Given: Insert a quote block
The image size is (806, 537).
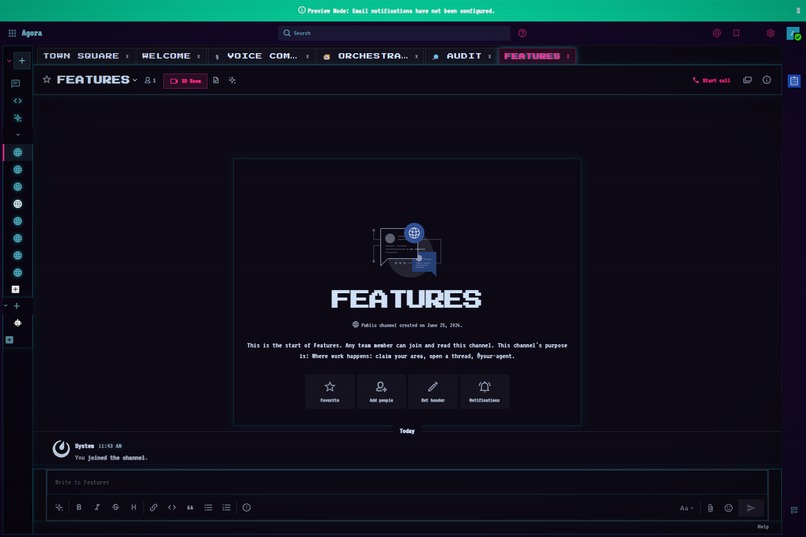Looking at the screenshot, I should pyautogui.click(x=190, y=507).
